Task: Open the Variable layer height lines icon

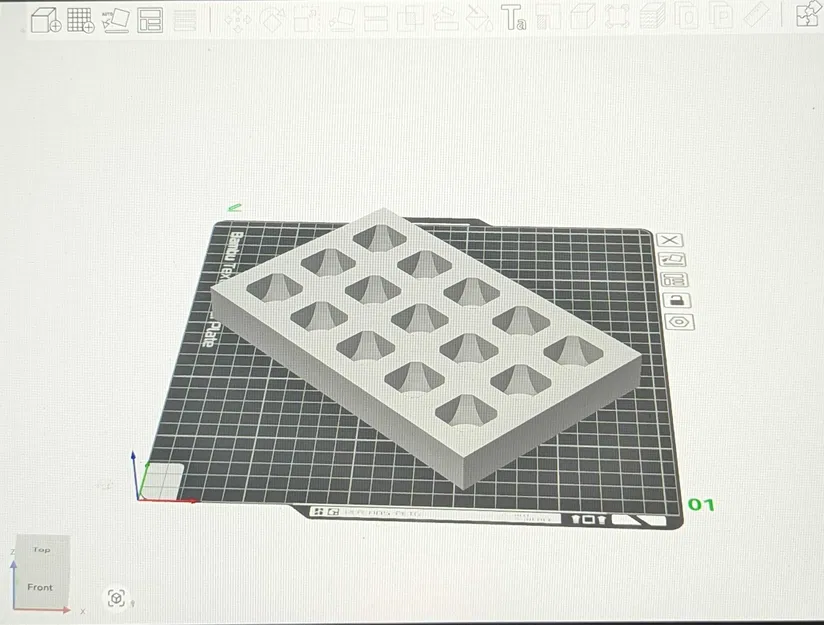Action: (185, 20)
